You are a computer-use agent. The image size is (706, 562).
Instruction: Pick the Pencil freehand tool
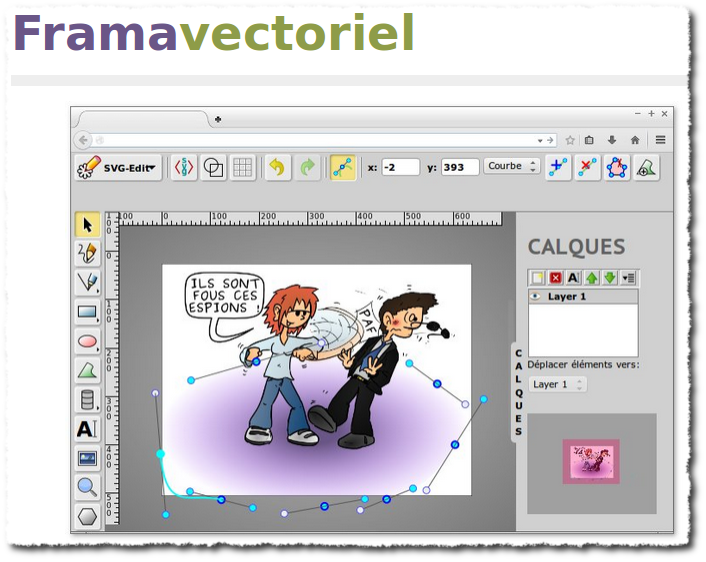[88, 254]
